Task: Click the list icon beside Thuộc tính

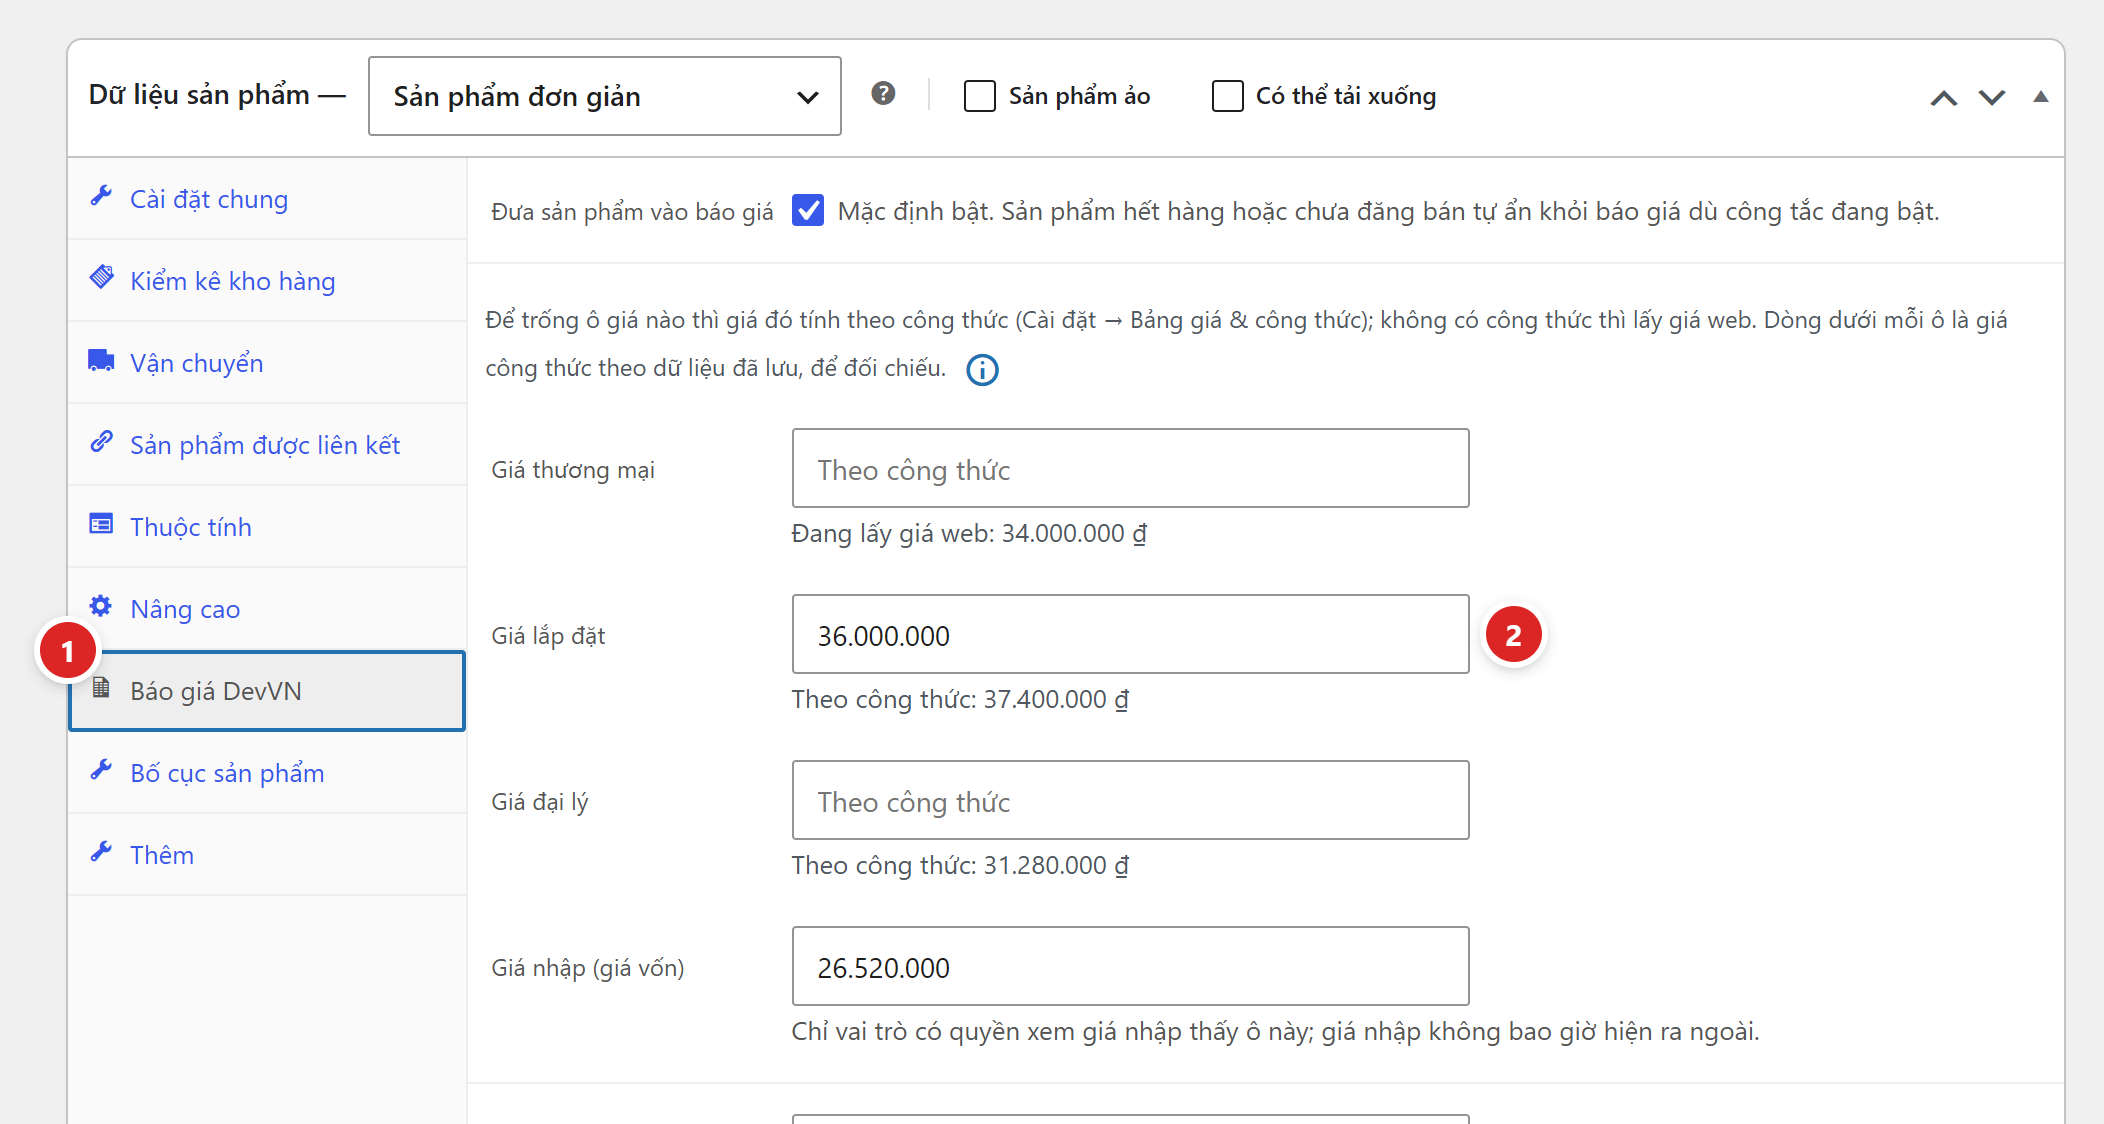Action: pos(101,524)
